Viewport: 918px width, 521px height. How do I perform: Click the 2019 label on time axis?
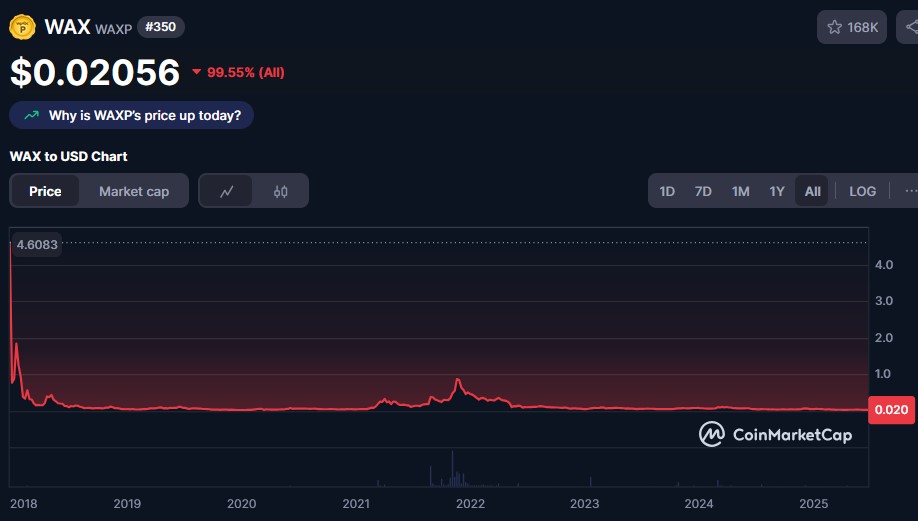click(127, 503)
